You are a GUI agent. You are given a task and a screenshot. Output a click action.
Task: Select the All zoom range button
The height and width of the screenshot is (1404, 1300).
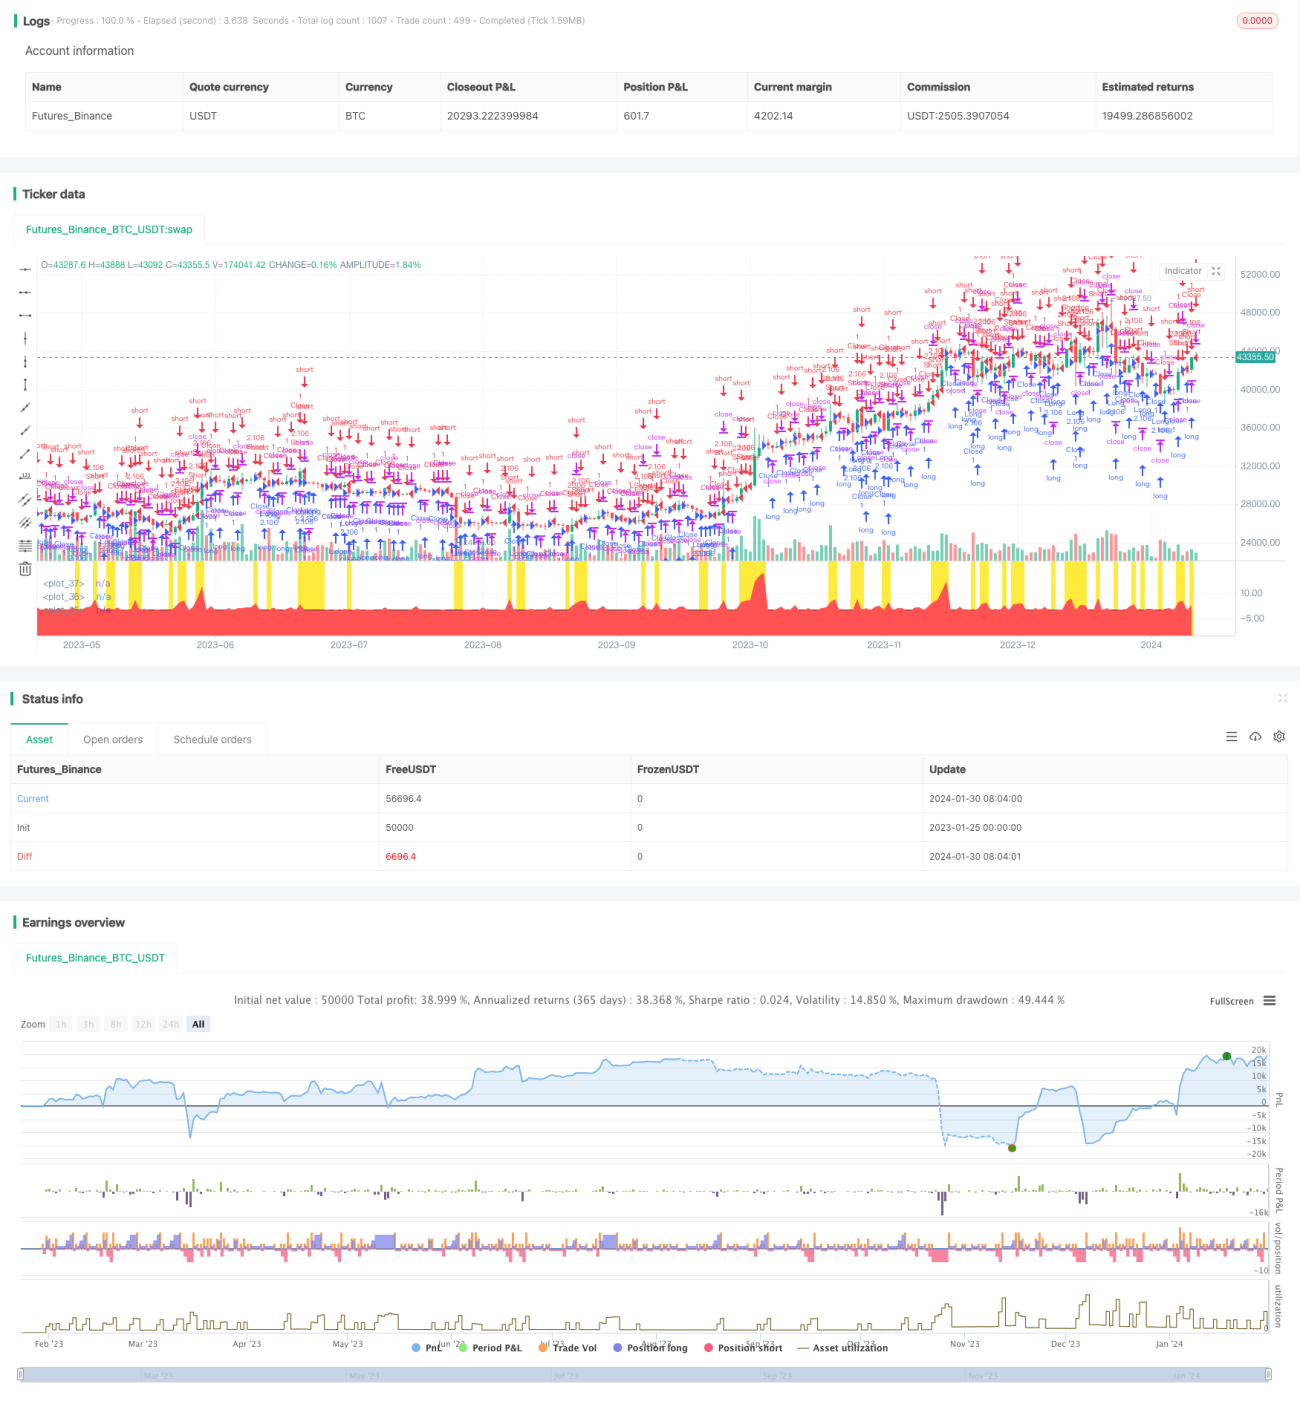198,1024
